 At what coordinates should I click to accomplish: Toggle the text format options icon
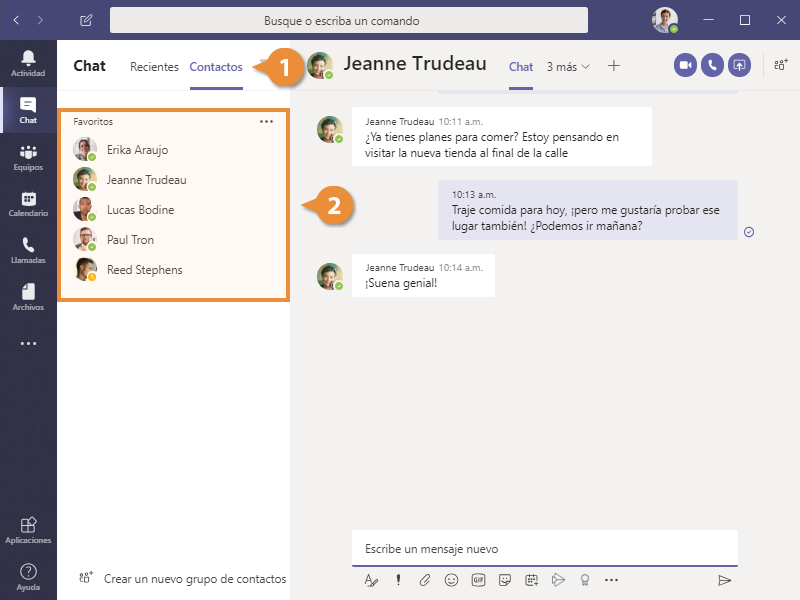pos(371,580)
